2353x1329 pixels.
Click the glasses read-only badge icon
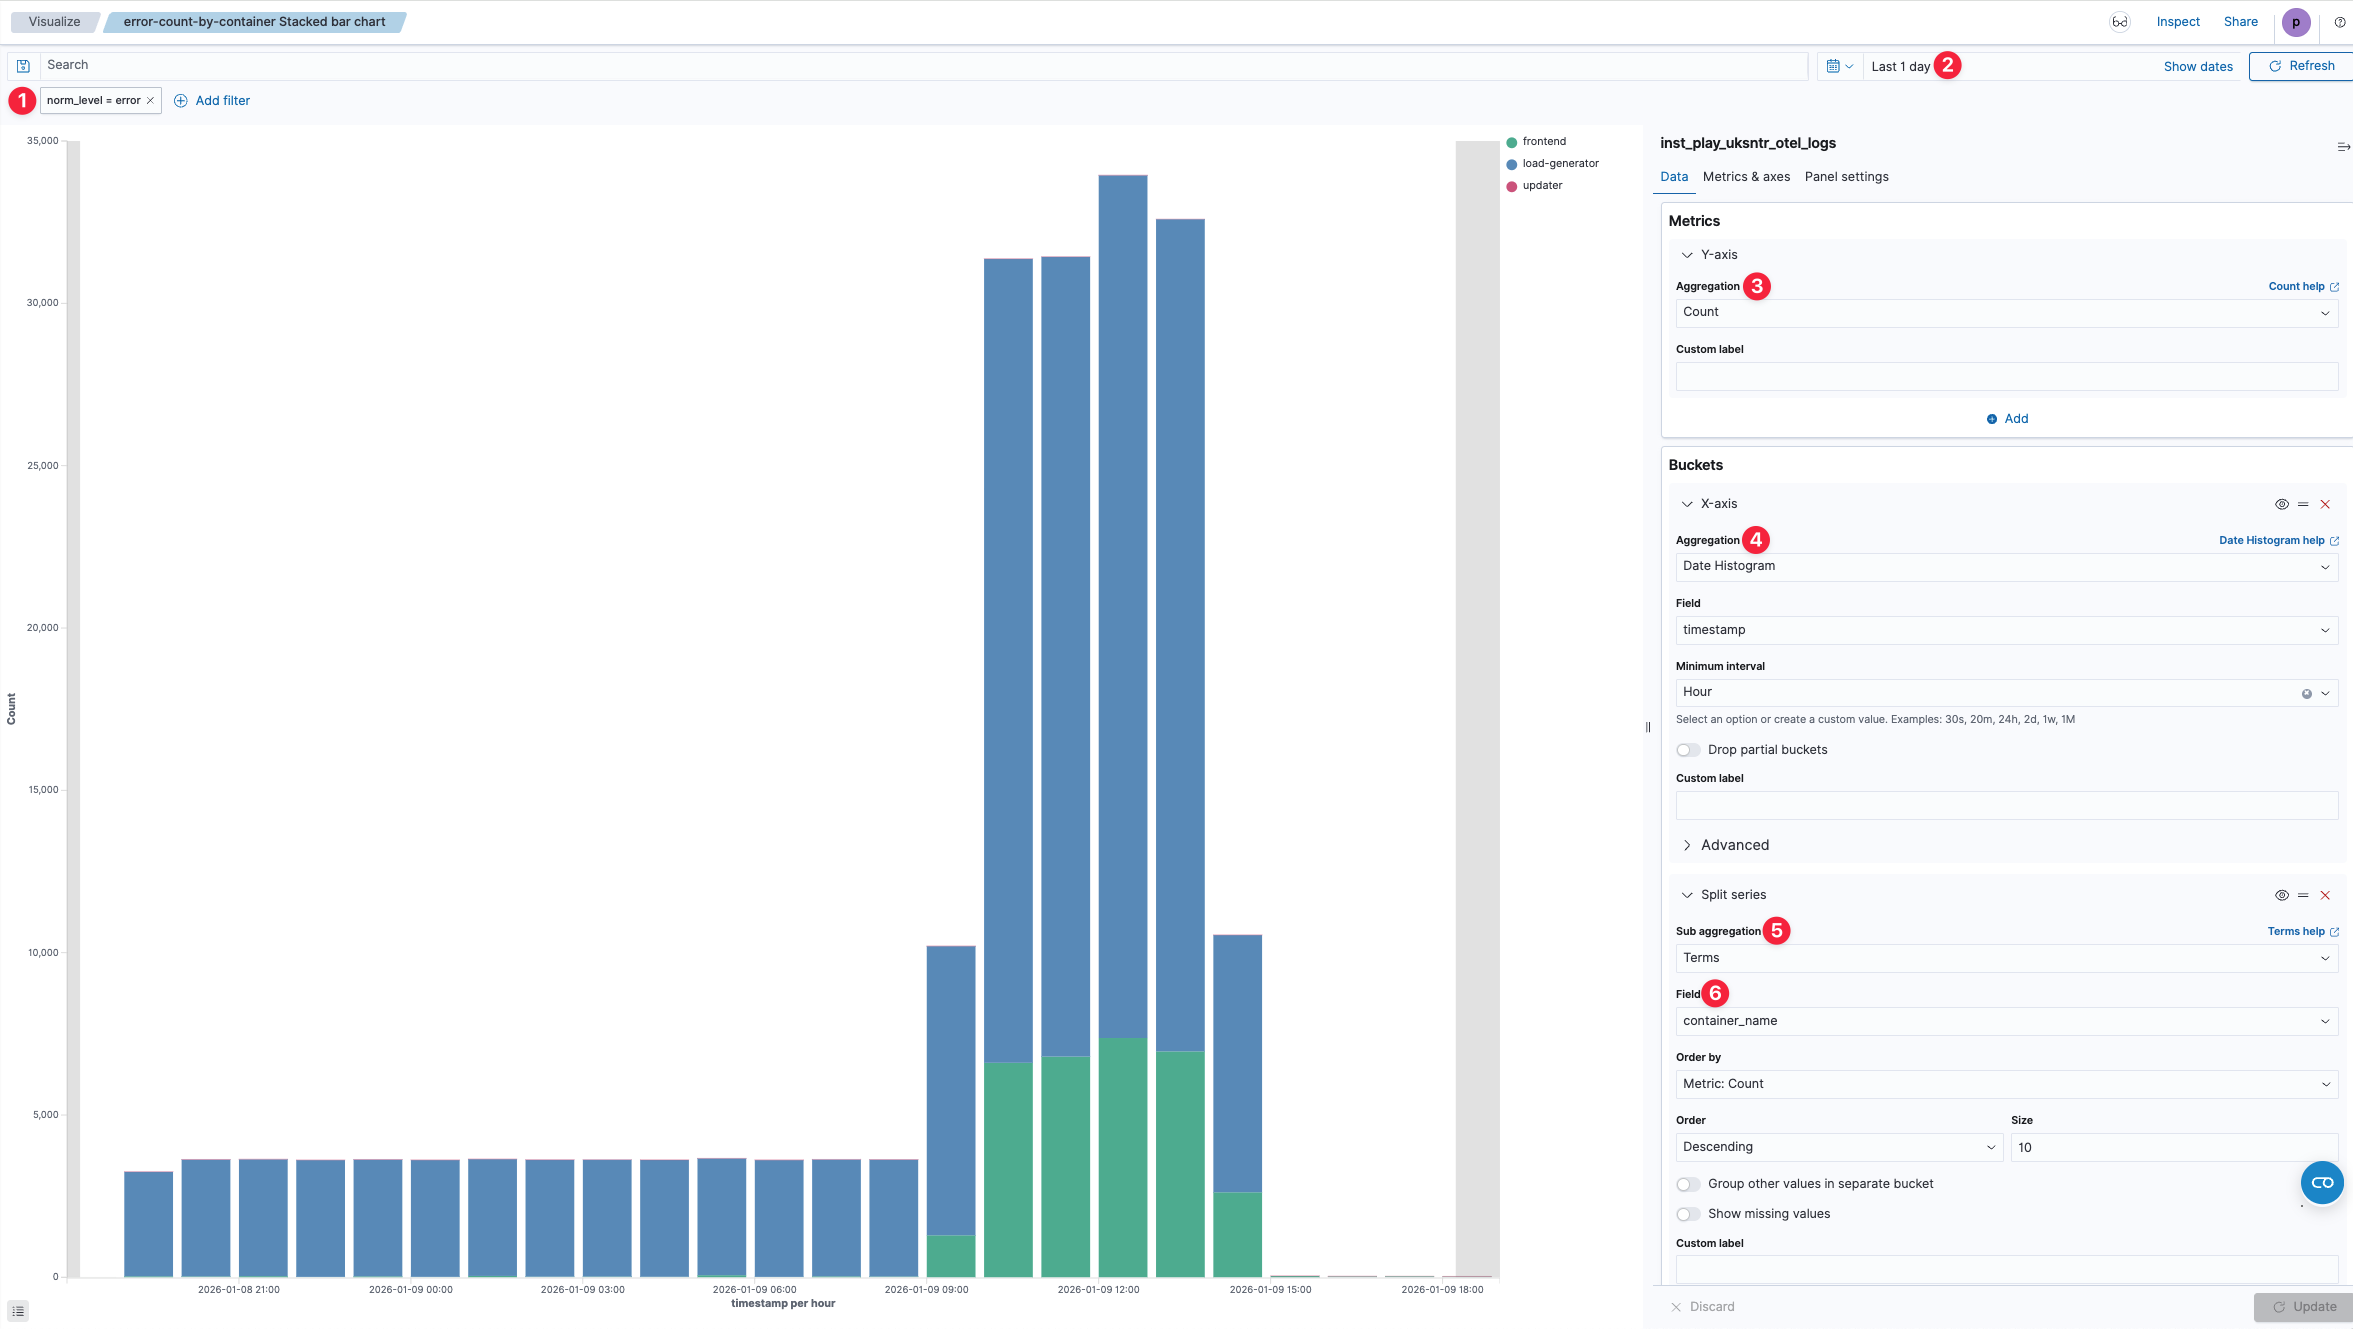point(2121,21)
